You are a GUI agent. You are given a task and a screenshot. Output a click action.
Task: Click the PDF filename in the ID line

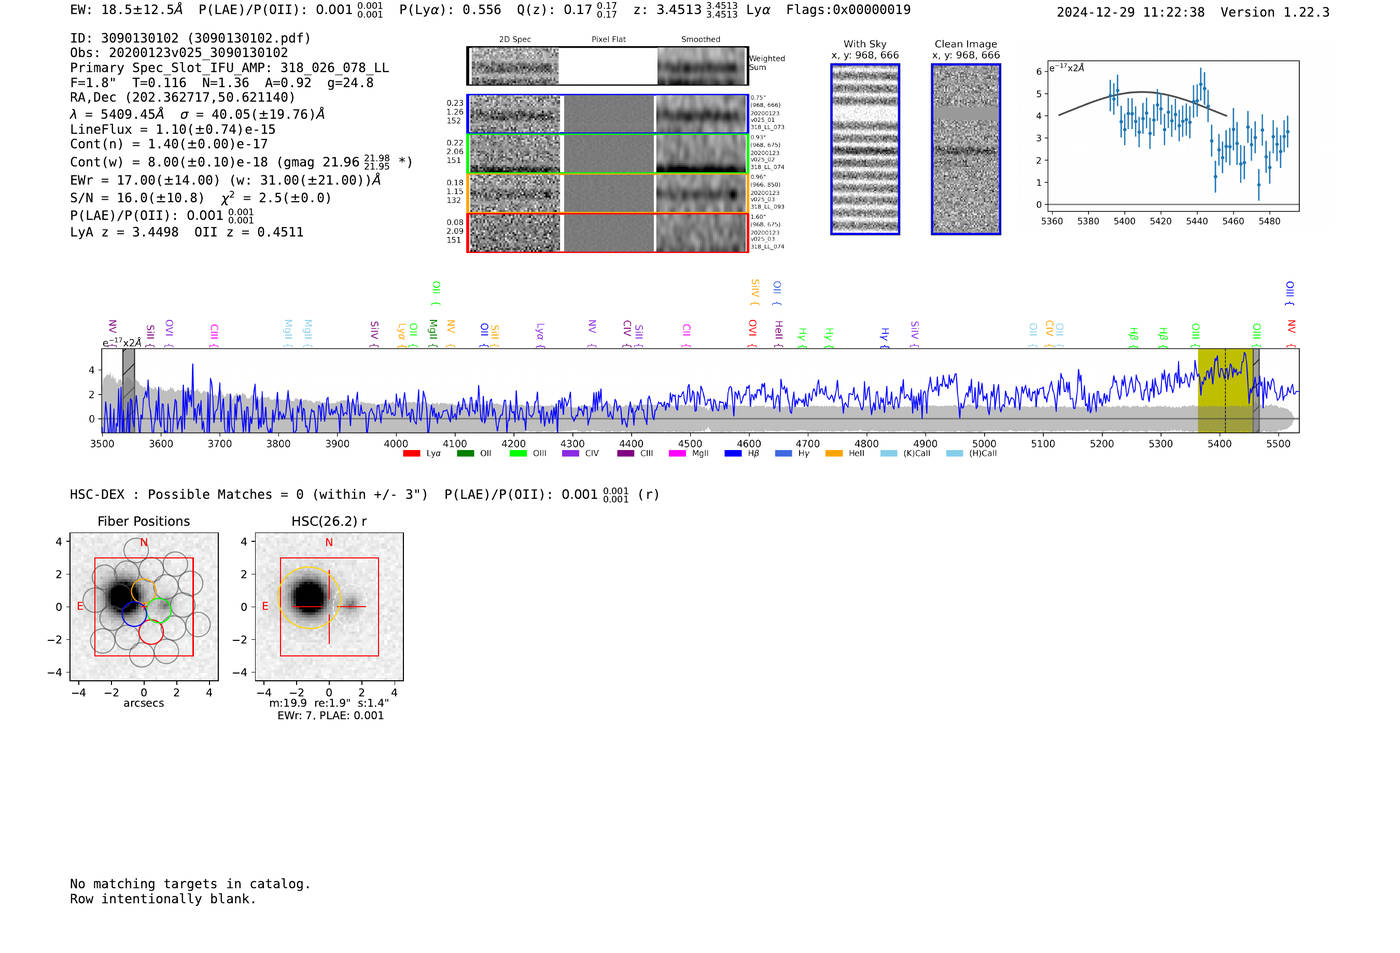(x=252, y=38)
